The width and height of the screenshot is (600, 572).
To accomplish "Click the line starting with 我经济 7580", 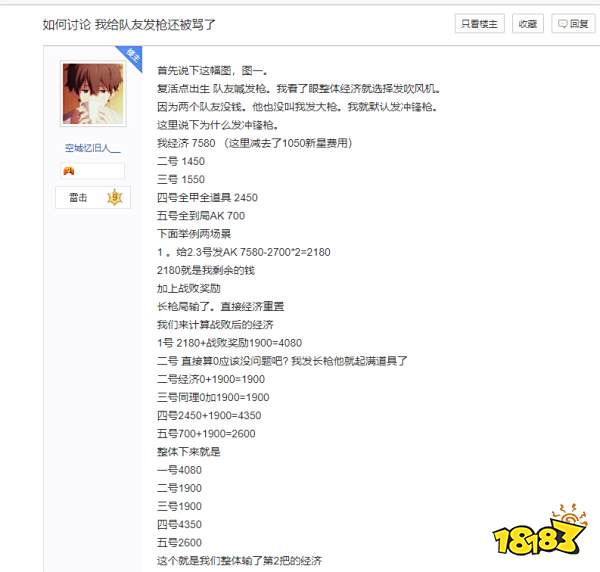I will [x=255, y=143].
